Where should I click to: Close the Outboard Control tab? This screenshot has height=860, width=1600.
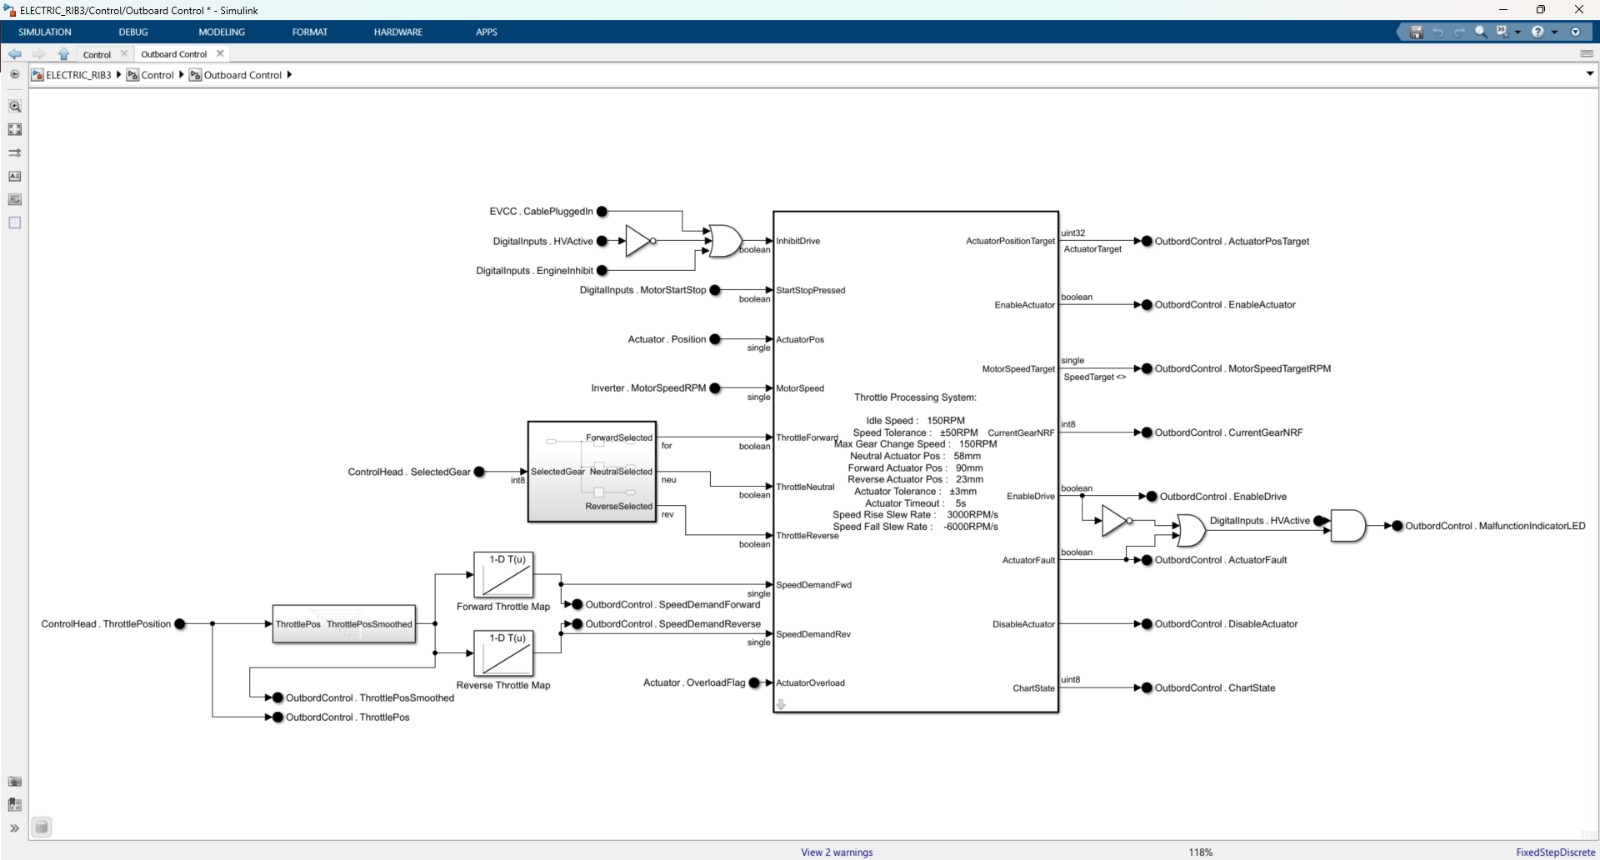coord(220,54)
